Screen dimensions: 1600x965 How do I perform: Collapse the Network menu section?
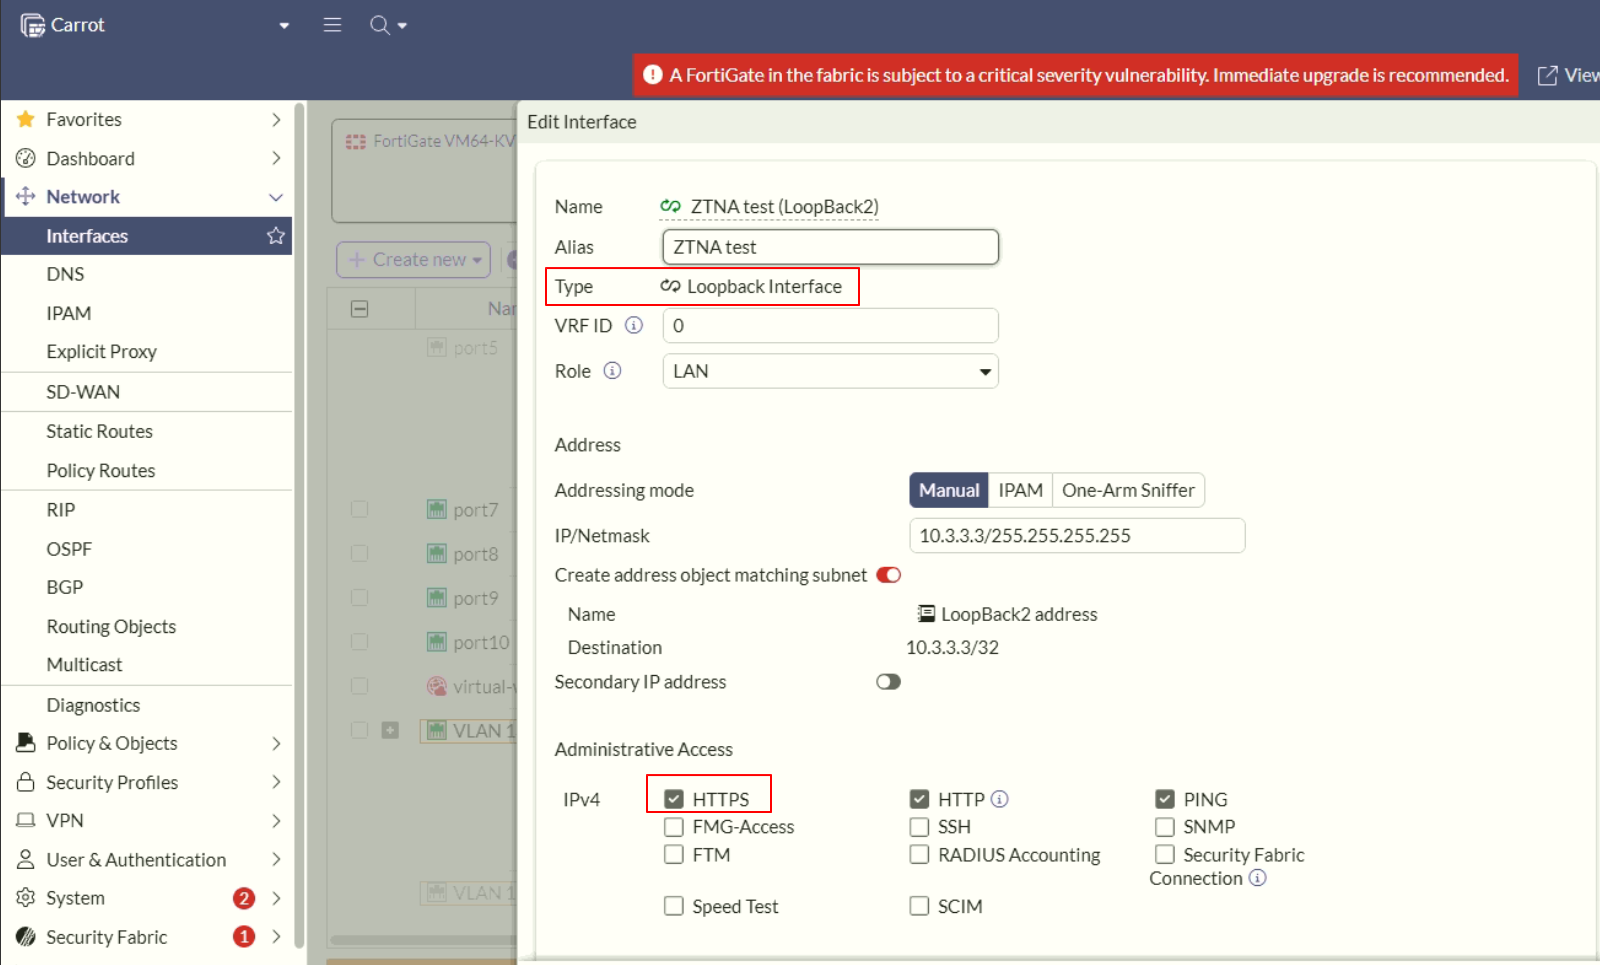tap(276, 197)
